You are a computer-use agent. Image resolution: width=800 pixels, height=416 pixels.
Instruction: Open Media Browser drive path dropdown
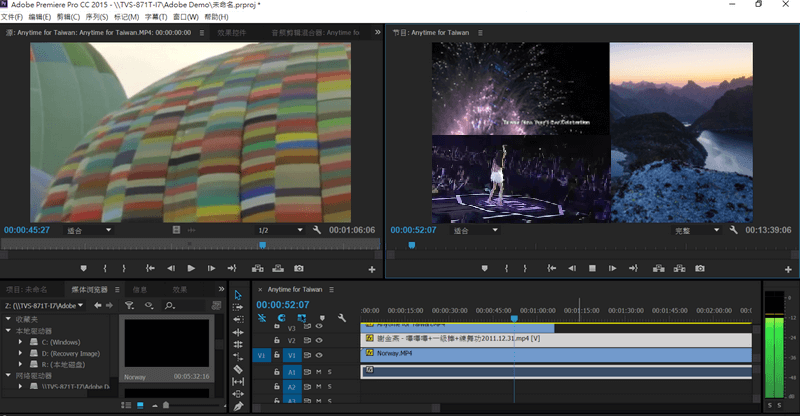click(44, 306)
